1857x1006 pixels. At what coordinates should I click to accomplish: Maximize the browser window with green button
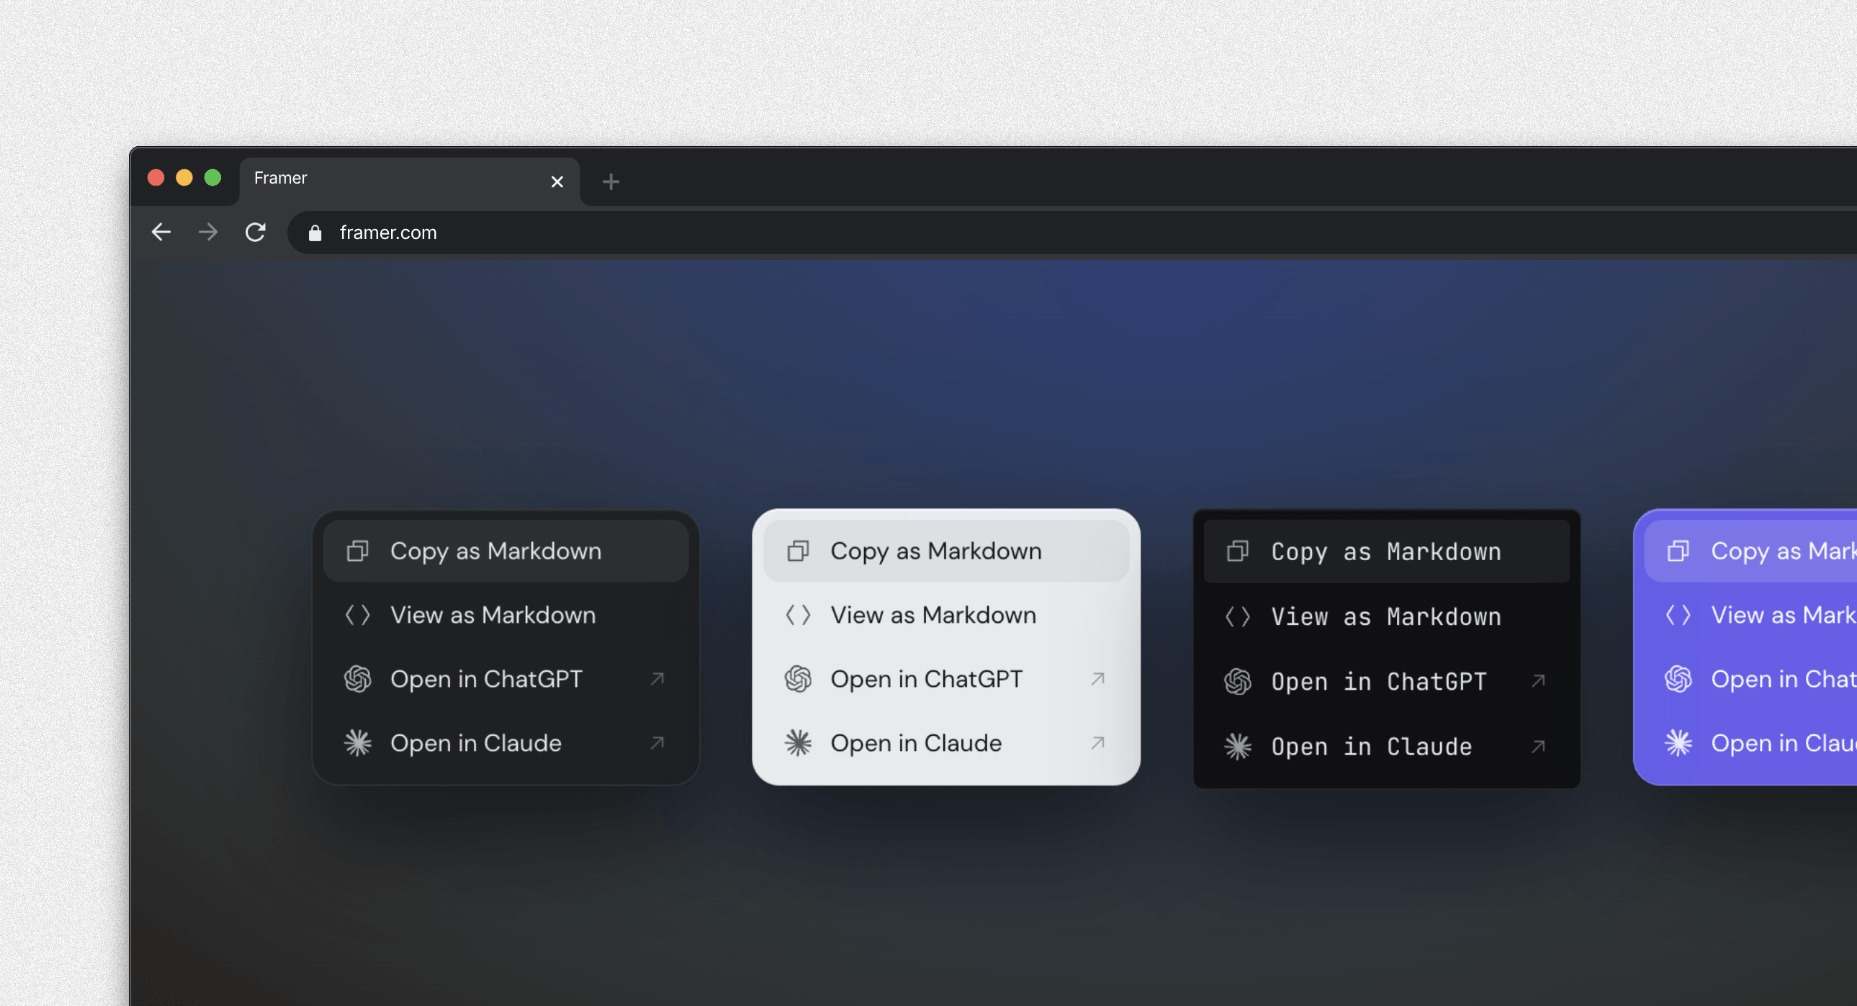tap(212, 178)
